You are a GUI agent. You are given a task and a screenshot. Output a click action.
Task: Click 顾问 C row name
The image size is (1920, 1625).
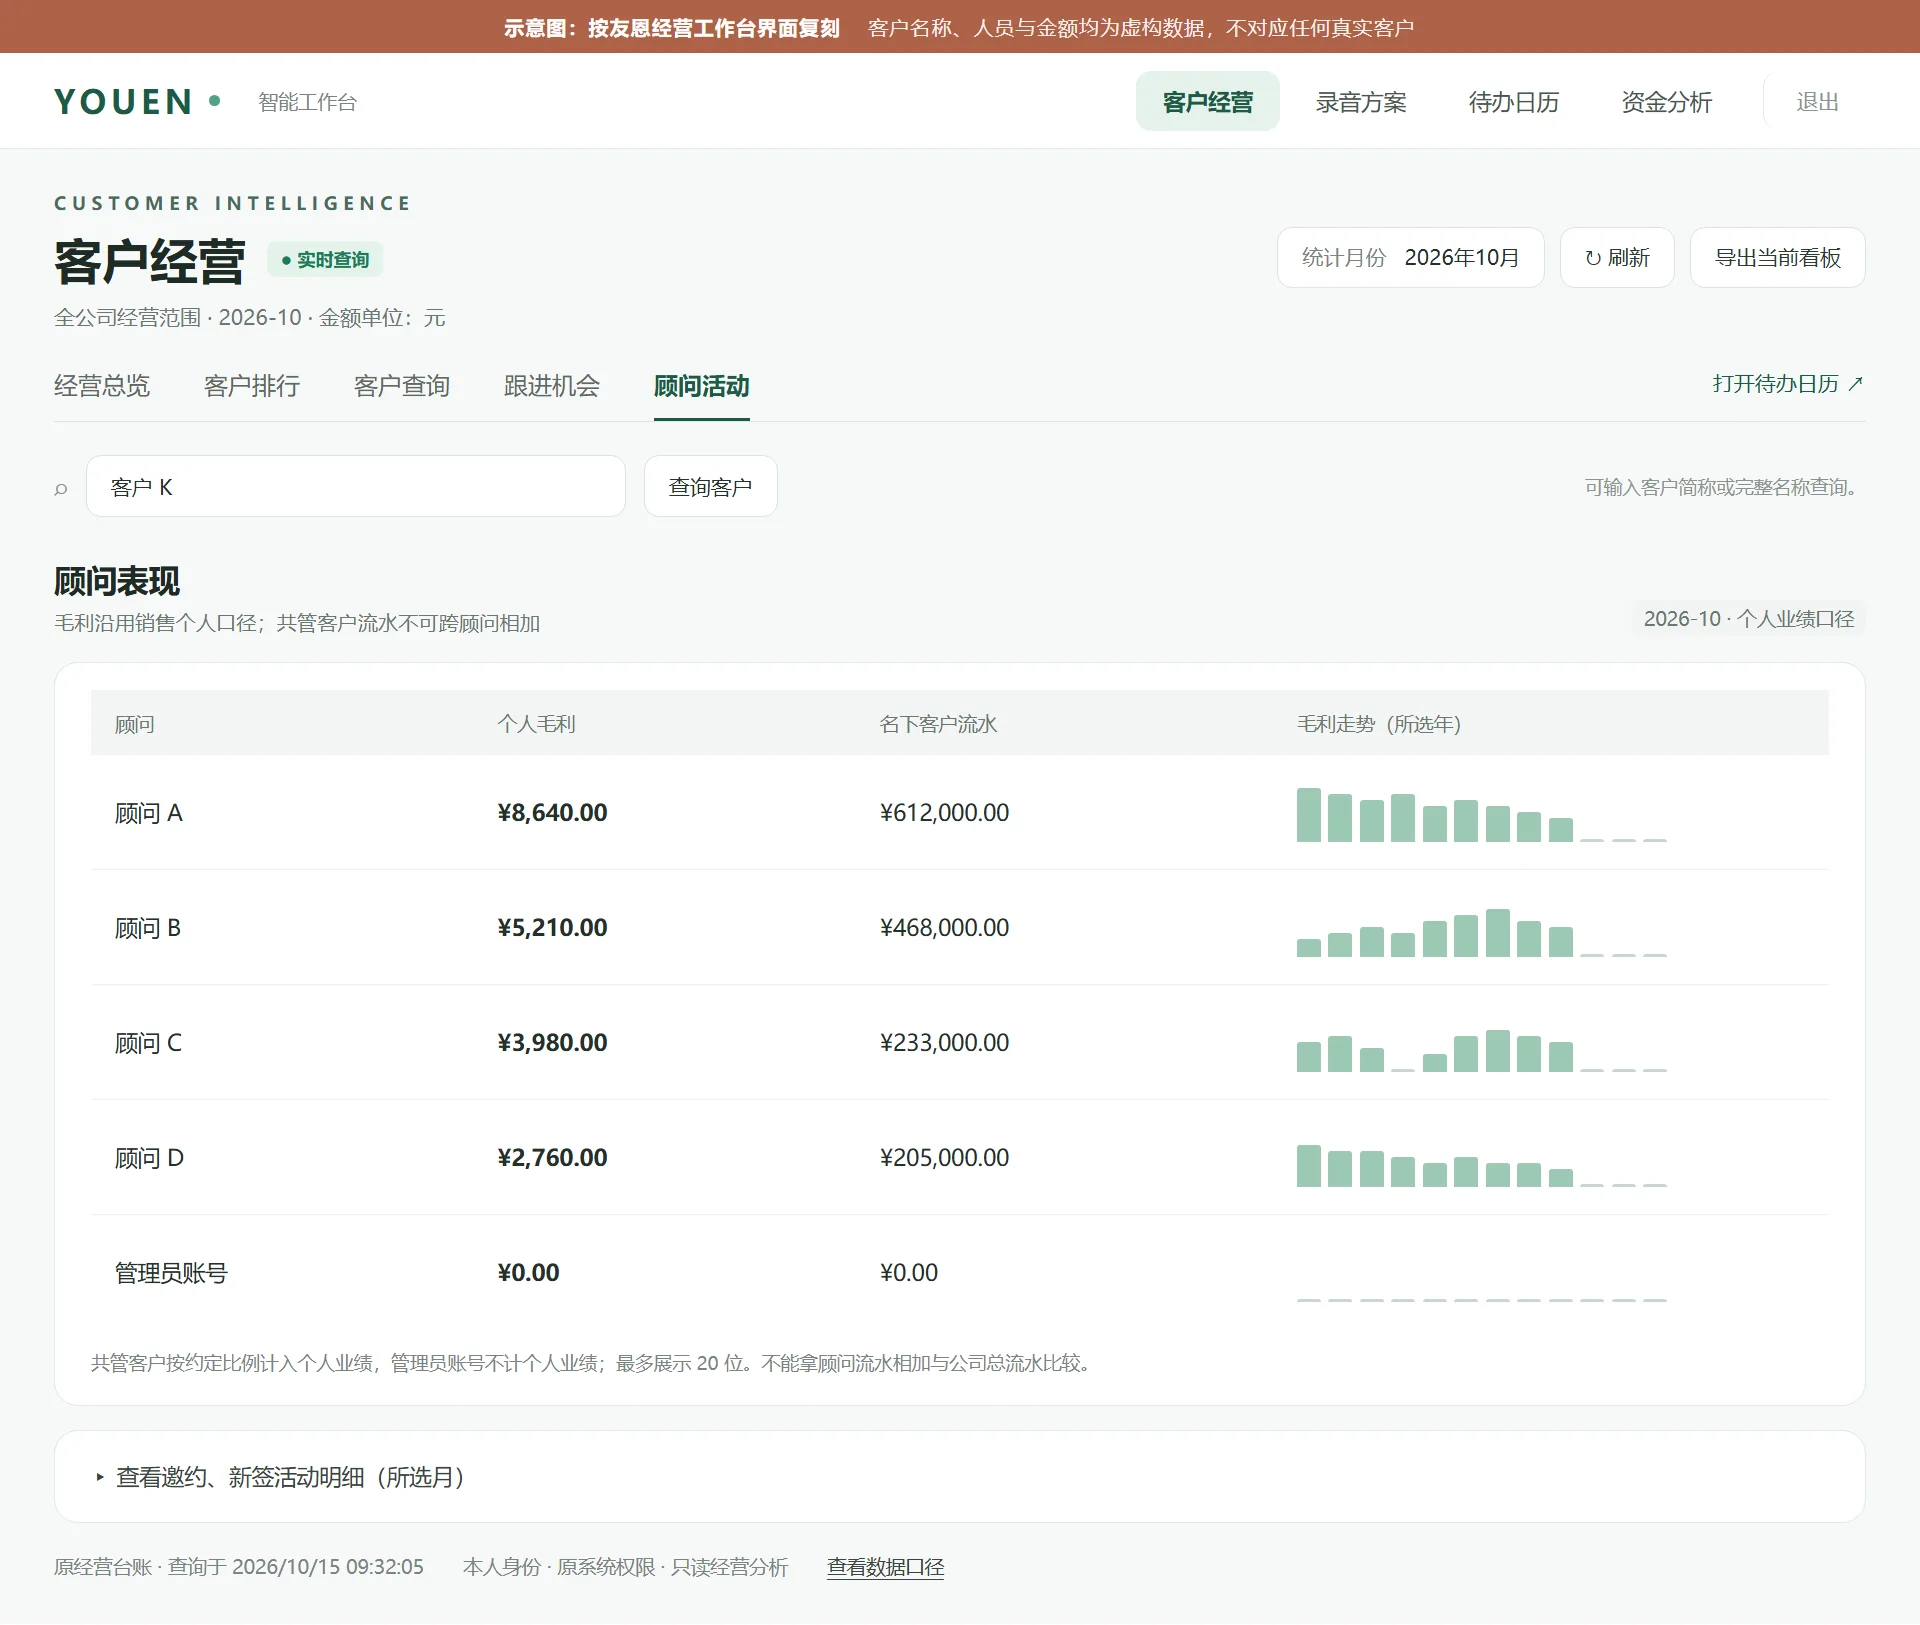[x=148, y=1043]
